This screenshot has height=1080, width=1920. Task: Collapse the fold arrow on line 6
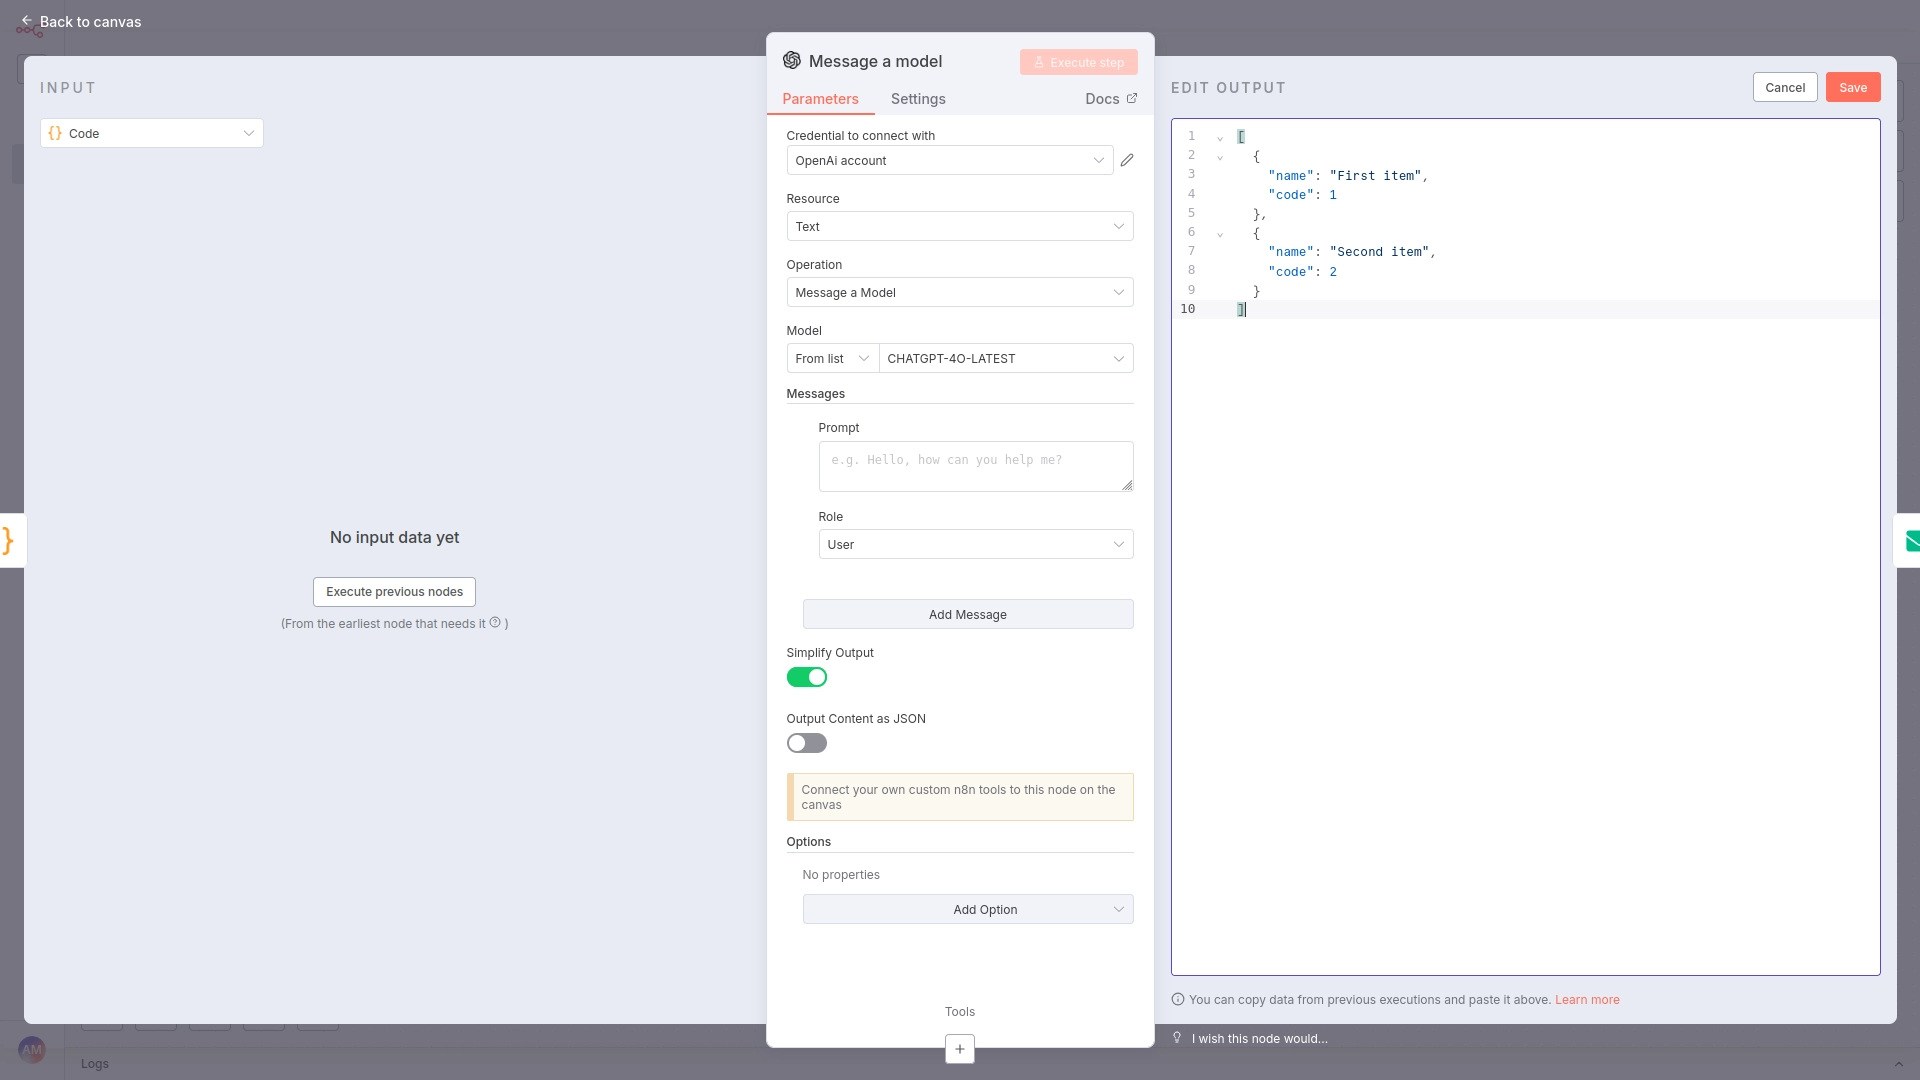pos(1220,234)
